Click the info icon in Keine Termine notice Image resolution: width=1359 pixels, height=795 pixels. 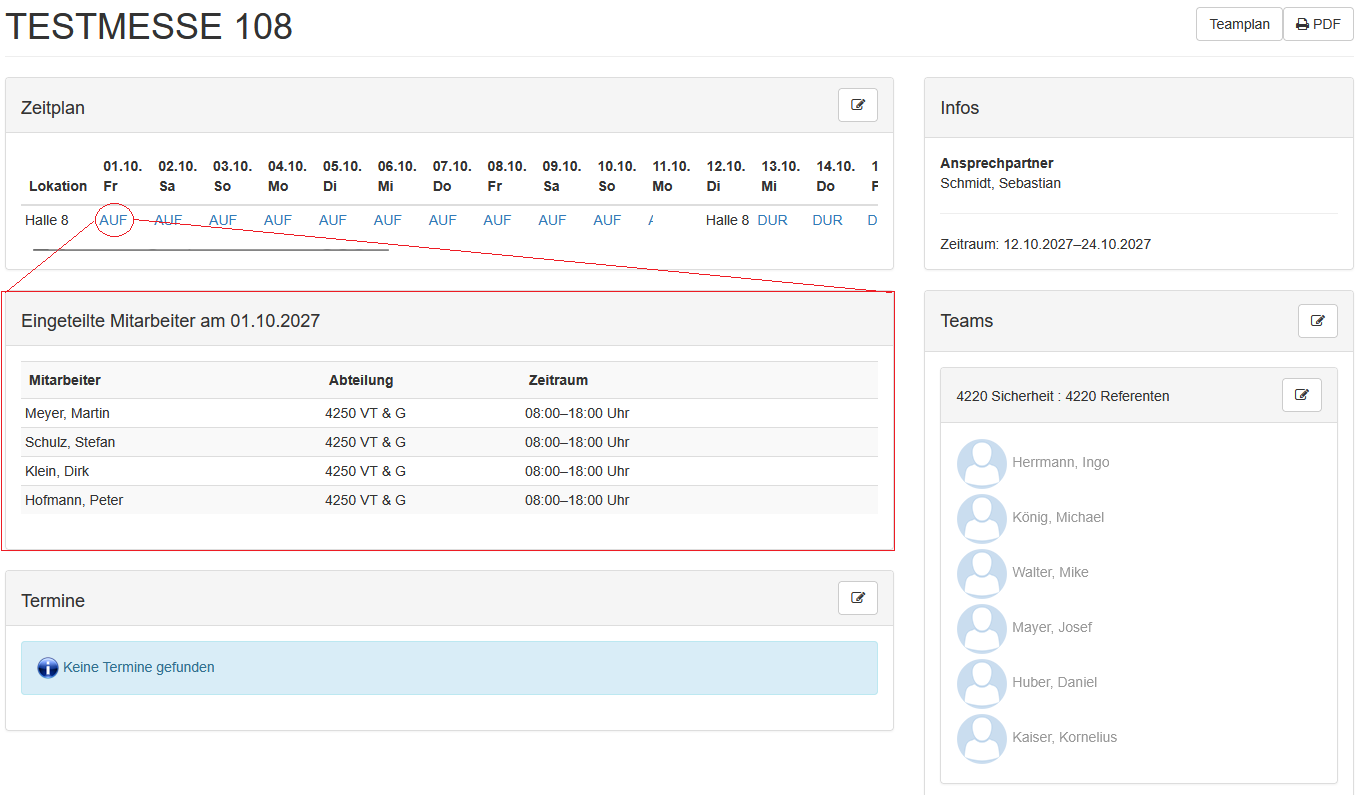point(48,668)
